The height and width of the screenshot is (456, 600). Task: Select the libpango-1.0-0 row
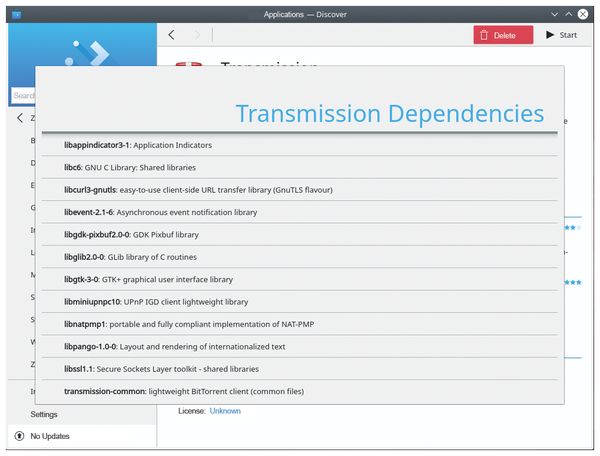tap(300, 347)
